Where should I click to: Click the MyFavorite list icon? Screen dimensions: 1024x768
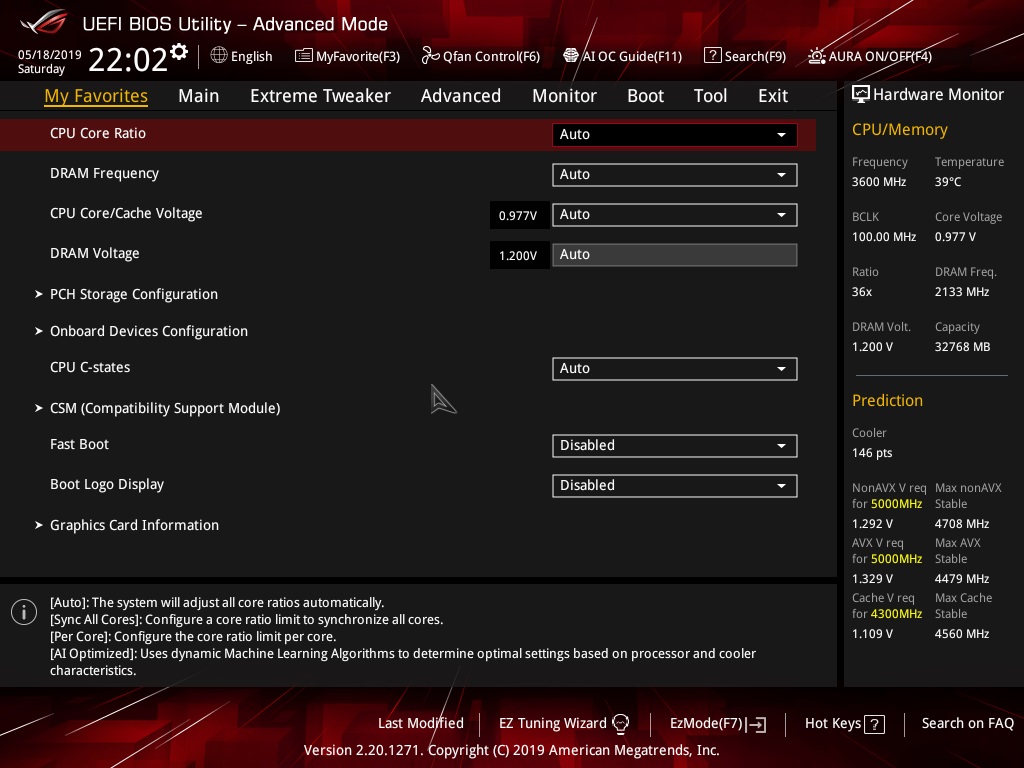[x=304, y=56]
